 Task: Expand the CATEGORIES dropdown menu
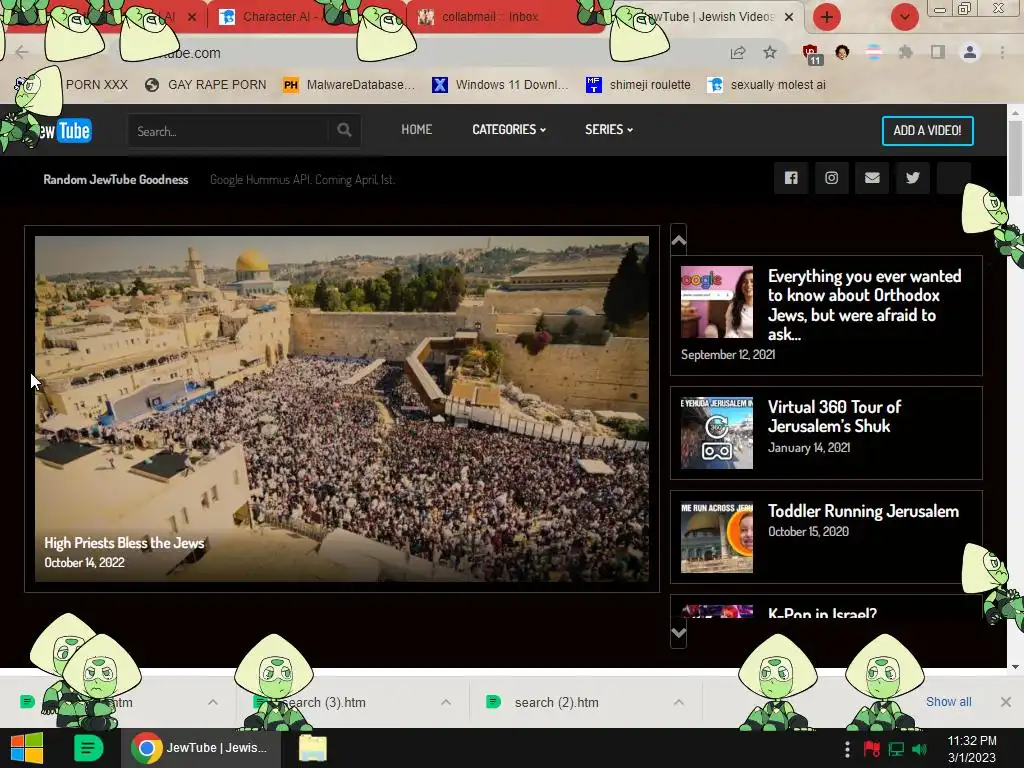pos(509,129)
